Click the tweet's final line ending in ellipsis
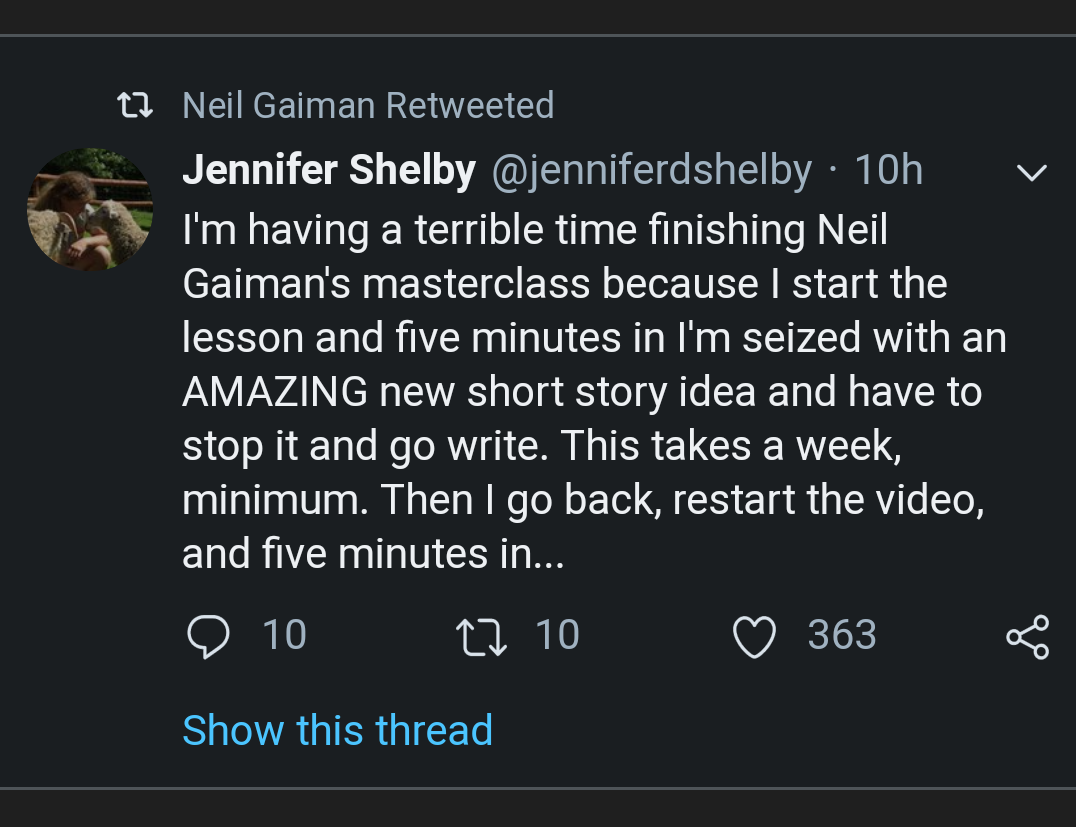 point(373,554)
